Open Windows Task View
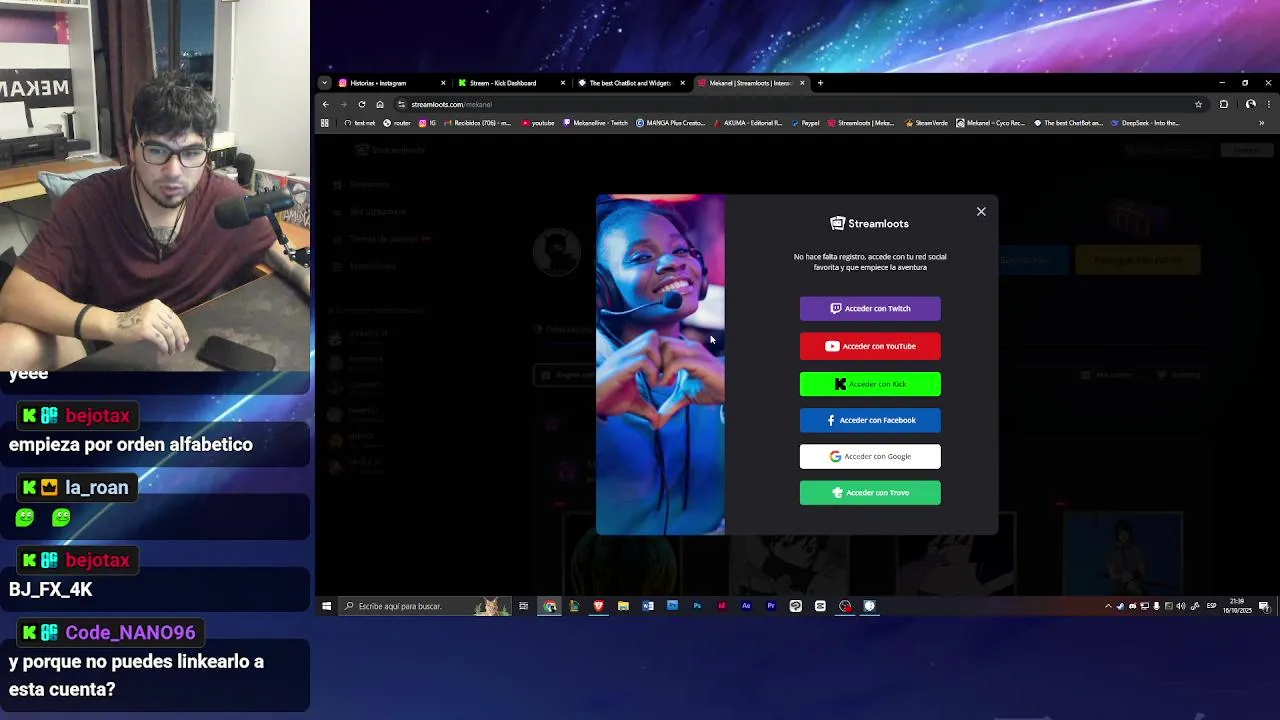This screenshot has width=1280, height=720. tap(523, 606)
